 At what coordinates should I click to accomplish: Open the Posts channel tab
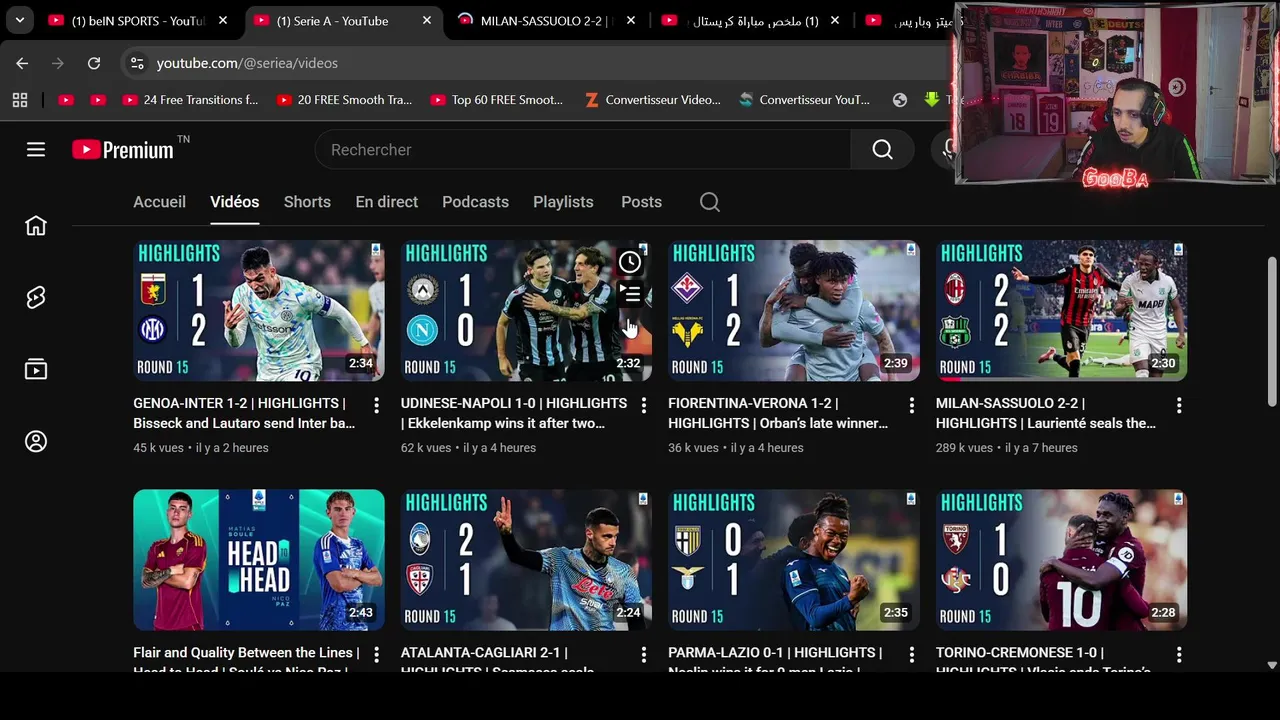coord(642,202)
